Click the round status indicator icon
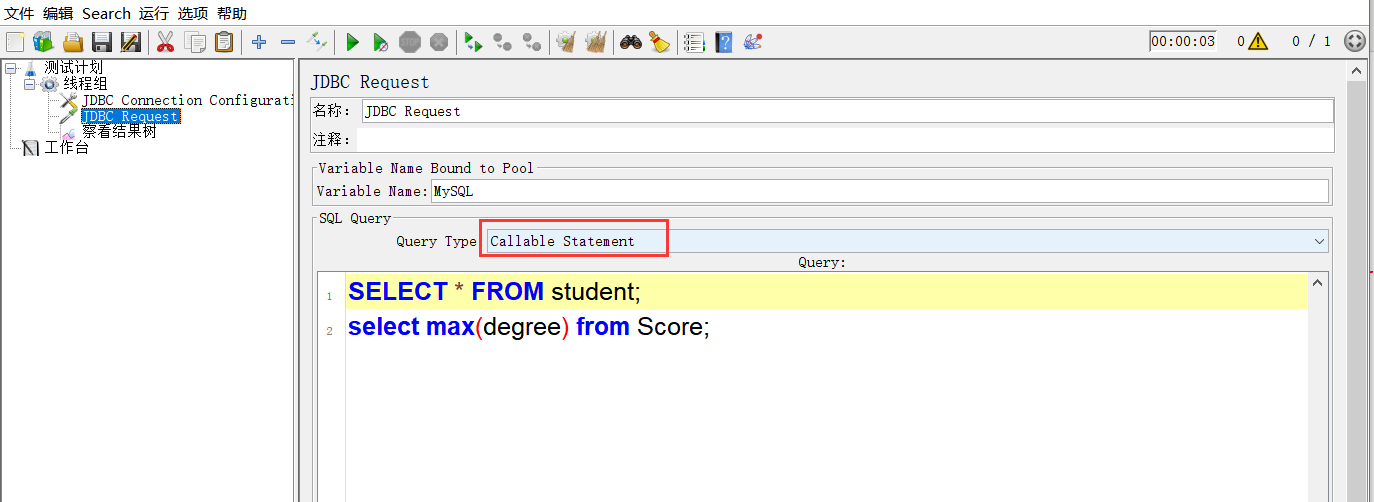Screen dimensions: 1374x502 coord(1355,42)
